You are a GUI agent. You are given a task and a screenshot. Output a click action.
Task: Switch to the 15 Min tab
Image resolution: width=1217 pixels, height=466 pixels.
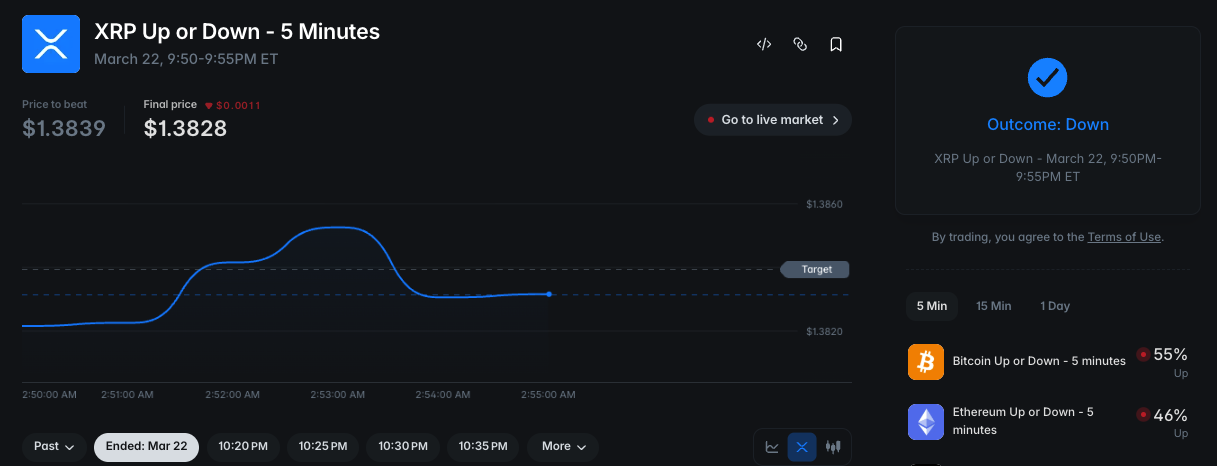(993, 306)
